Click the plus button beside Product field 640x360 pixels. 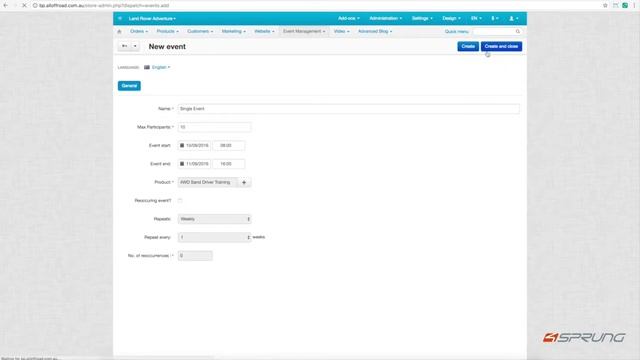244,182
